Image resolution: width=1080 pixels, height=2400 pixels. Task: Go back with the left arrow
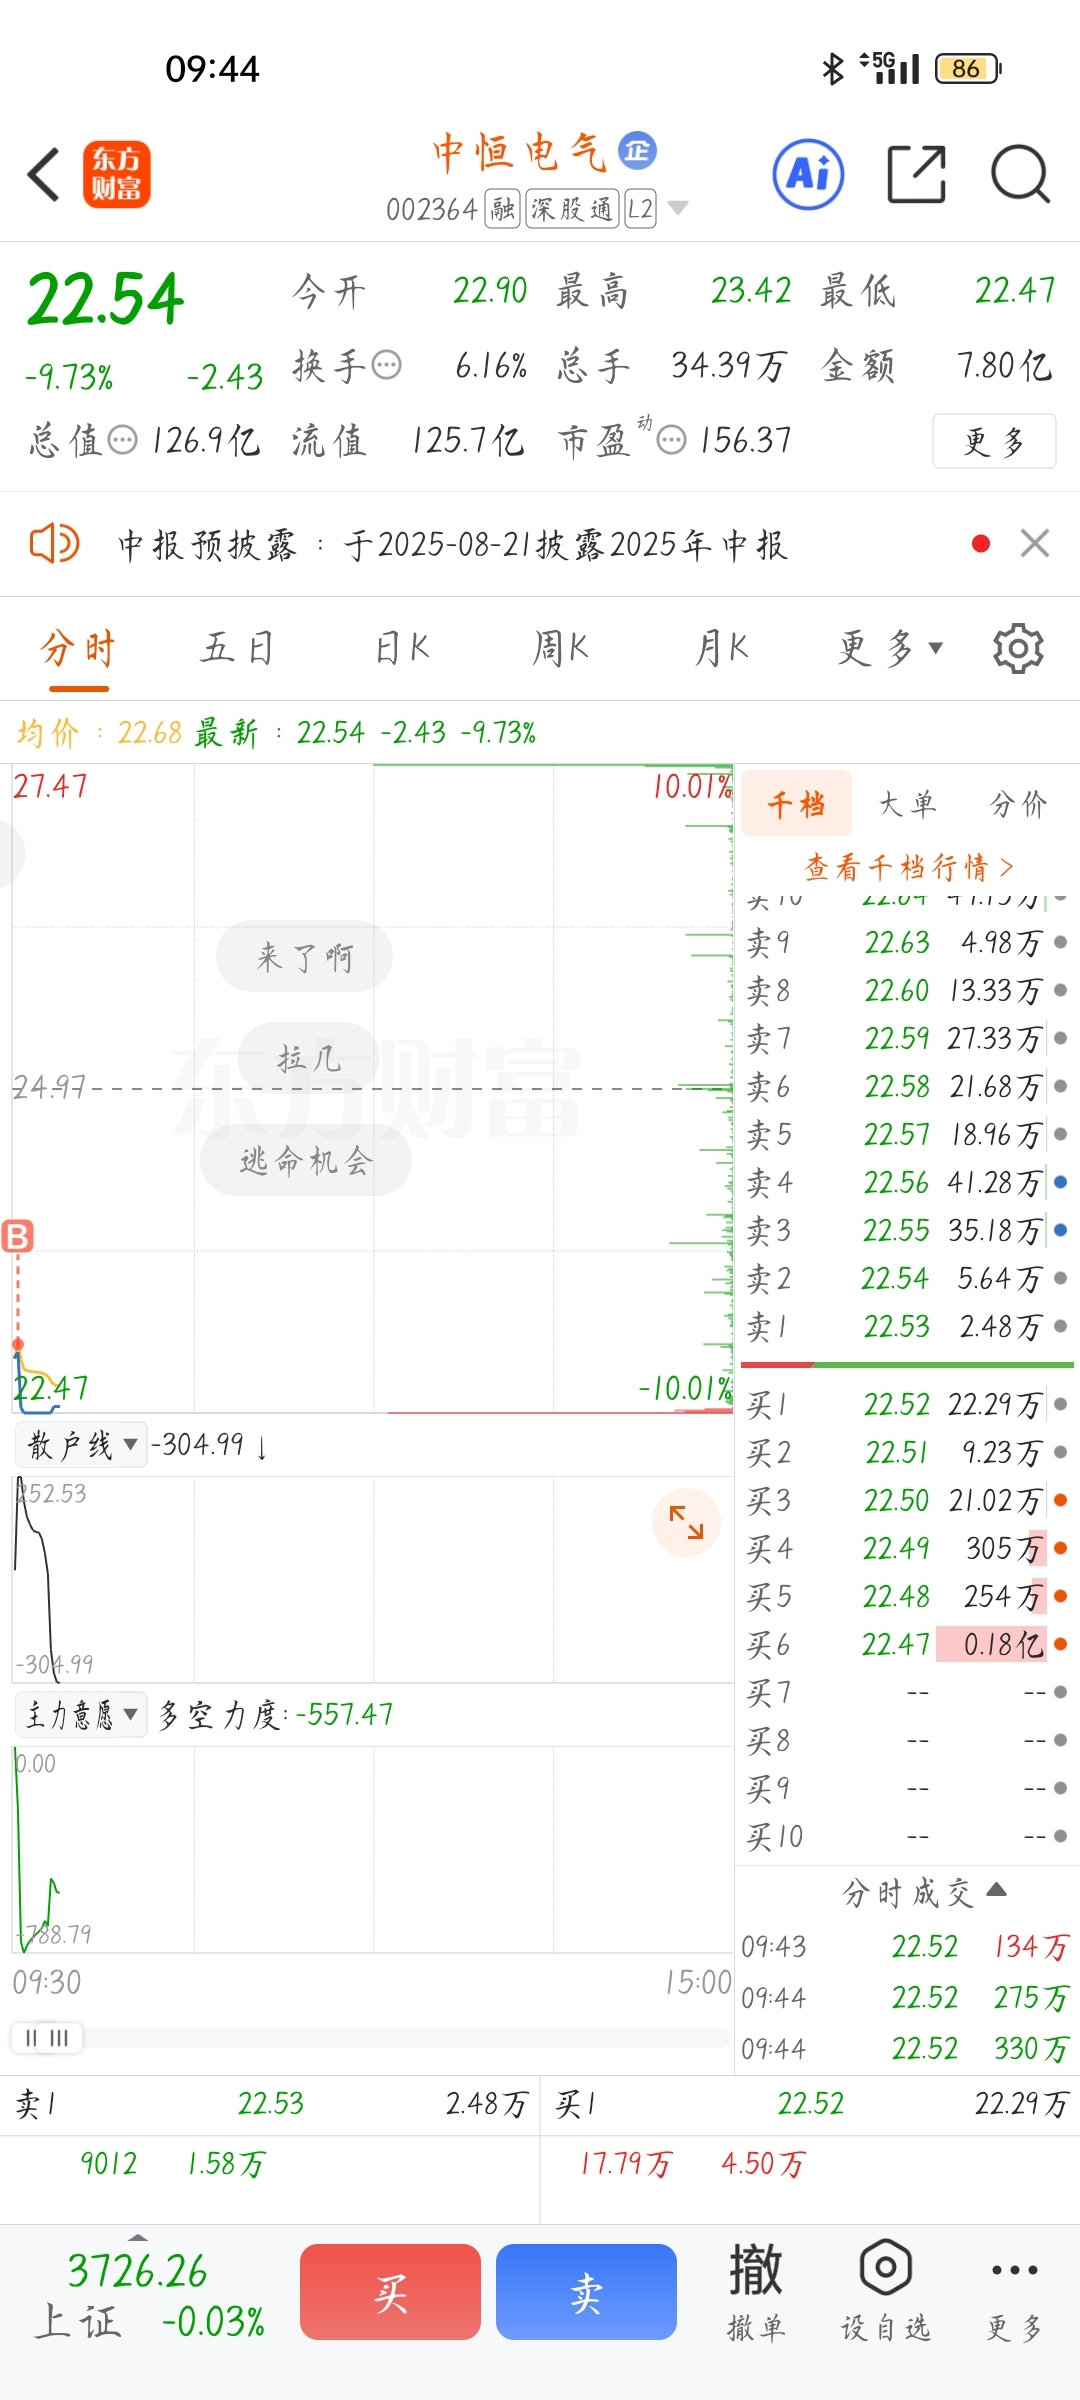click(44, 174)
